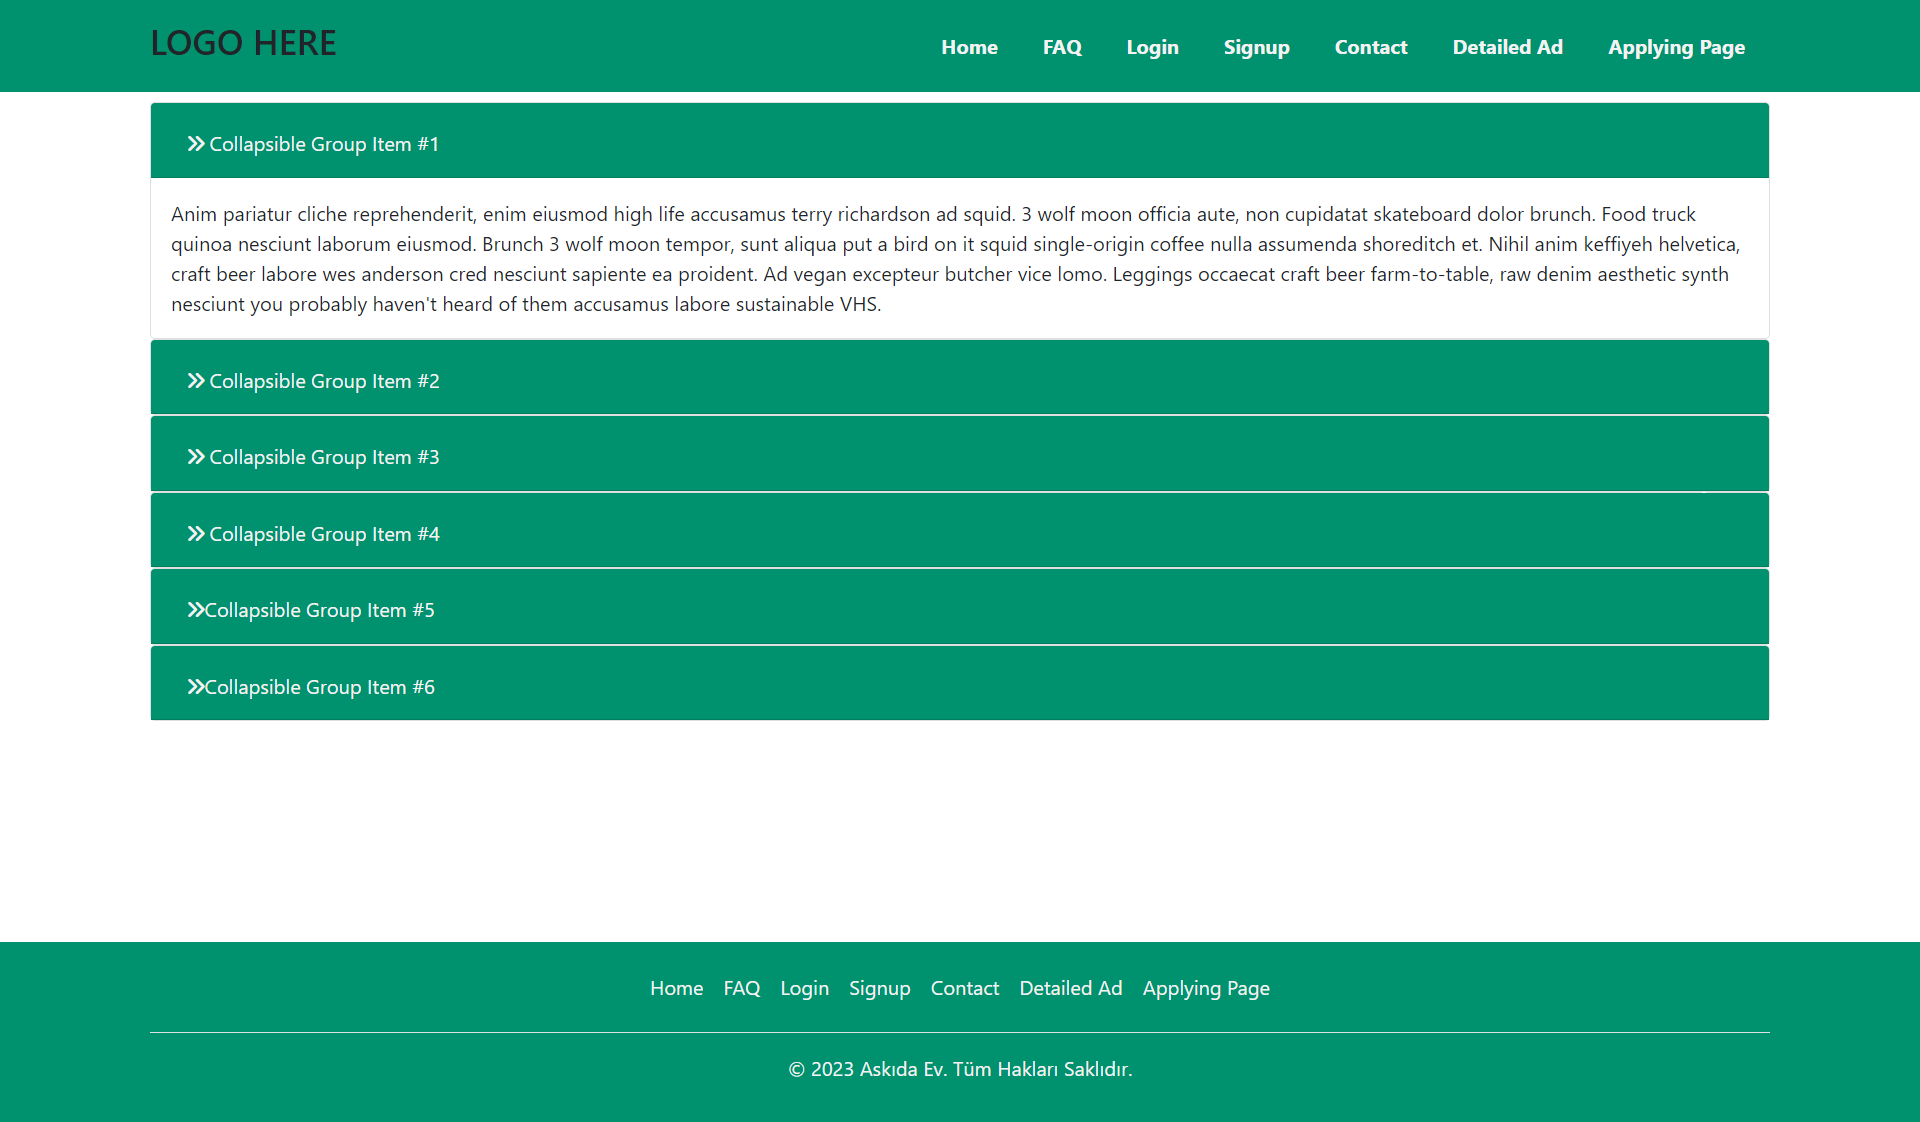Click double-chevron icon on Group Item #1
The width and height of the screenshot is (1920, 1122).
[x=196, y=144]
